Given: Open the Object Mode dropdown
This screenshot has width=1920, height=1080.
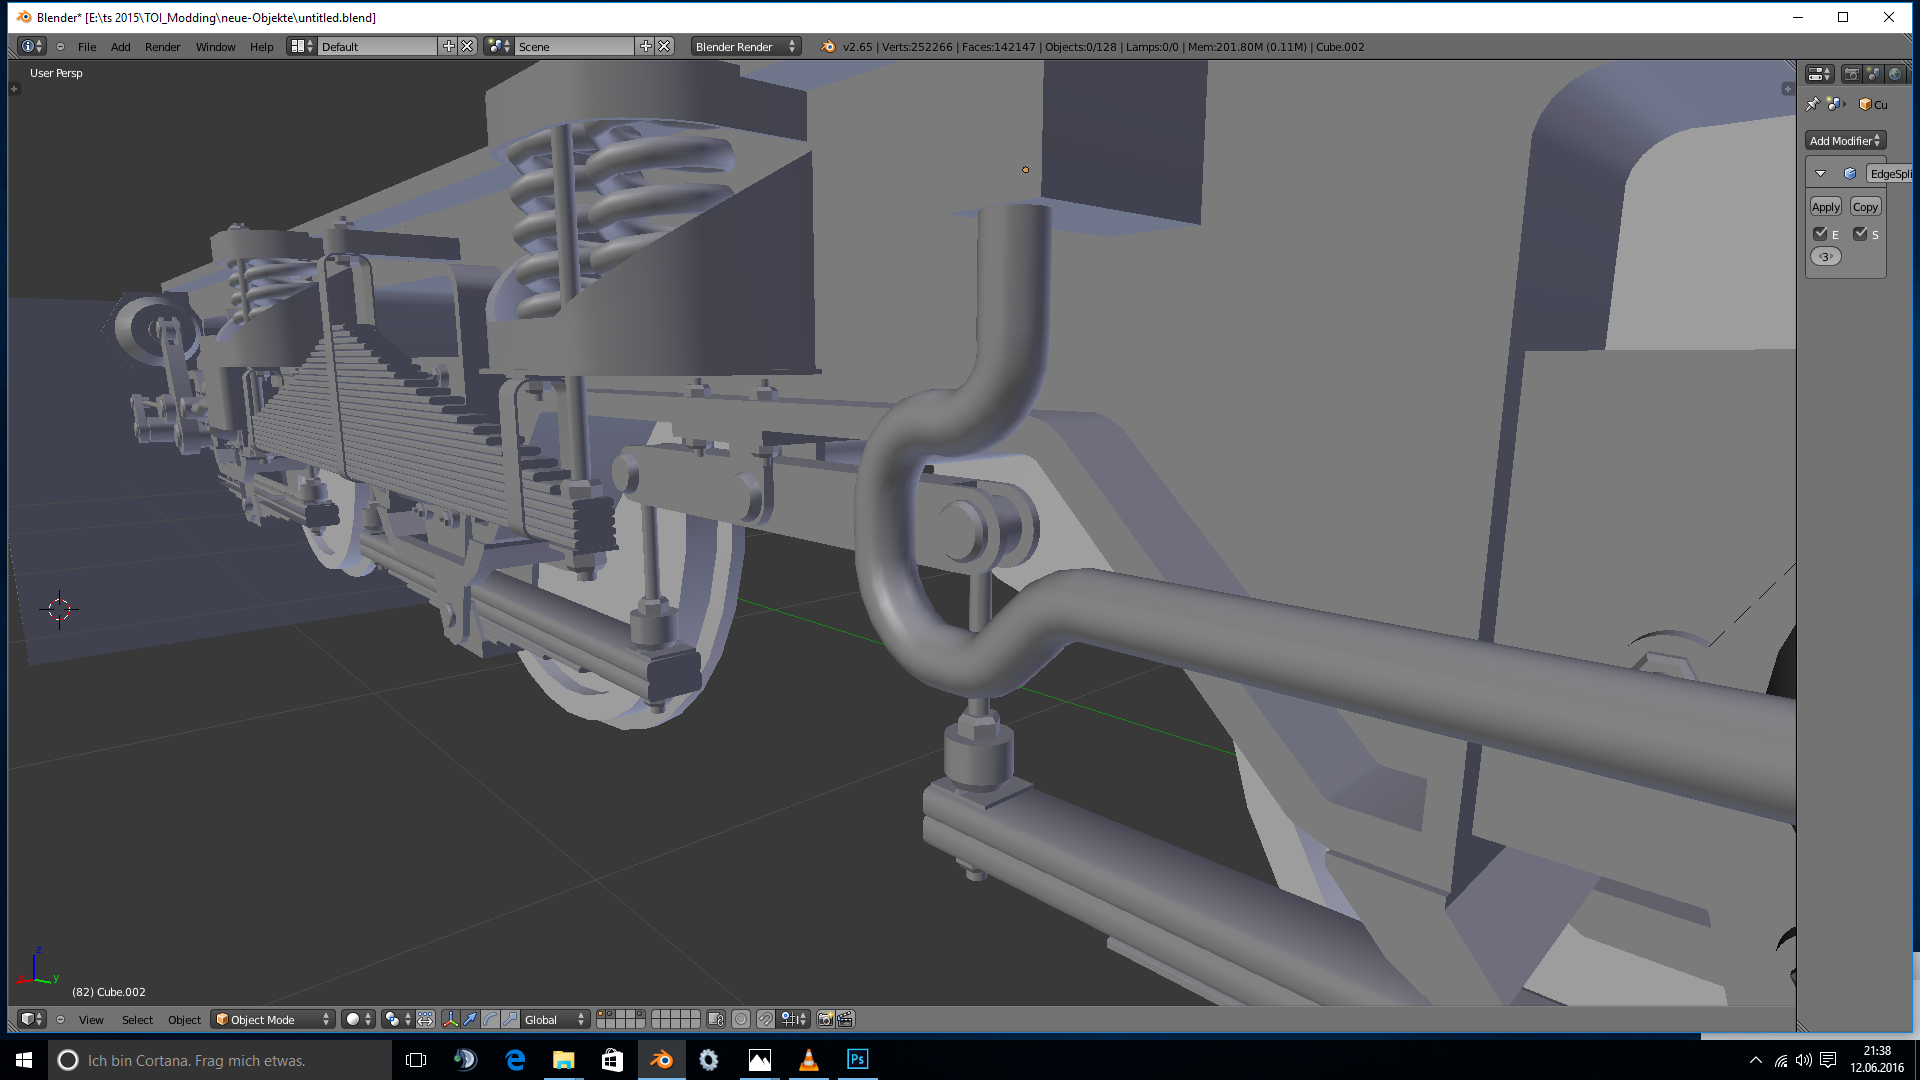Looking at the screenshot, I should click(273, 1019).
